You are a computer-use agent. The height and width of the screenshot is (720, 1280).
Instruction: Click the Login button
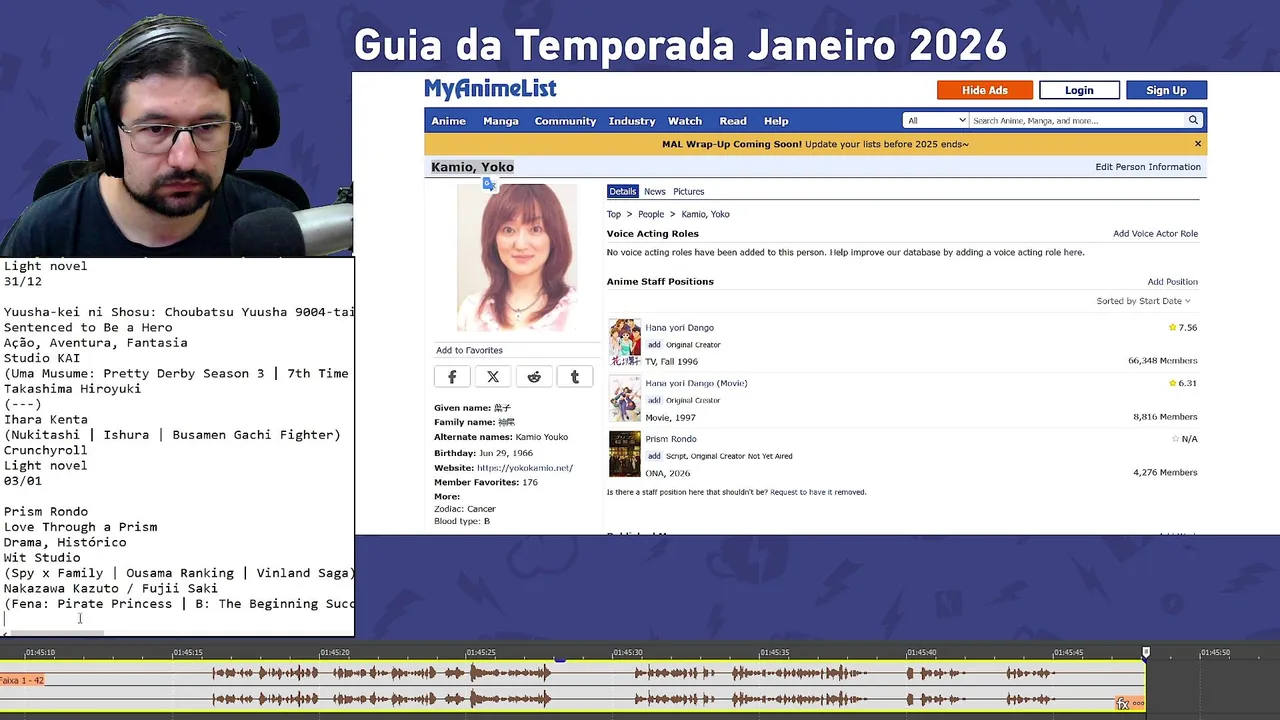pyautogui.click(x=1079, y=90)
